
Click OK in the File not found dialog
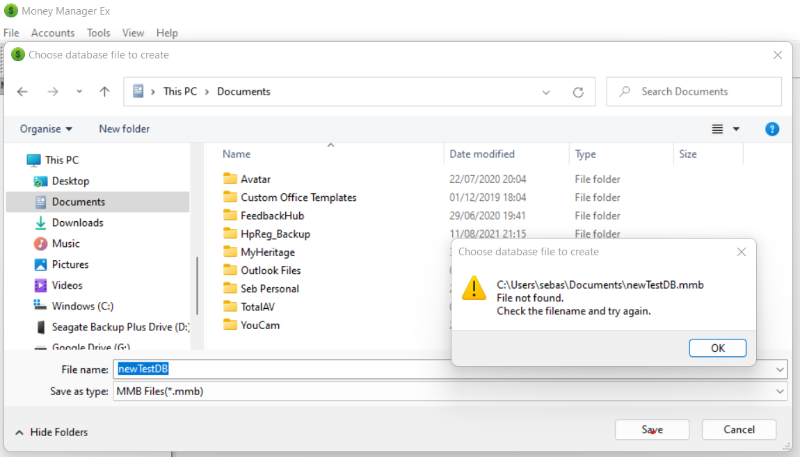(x=717, y=348)
